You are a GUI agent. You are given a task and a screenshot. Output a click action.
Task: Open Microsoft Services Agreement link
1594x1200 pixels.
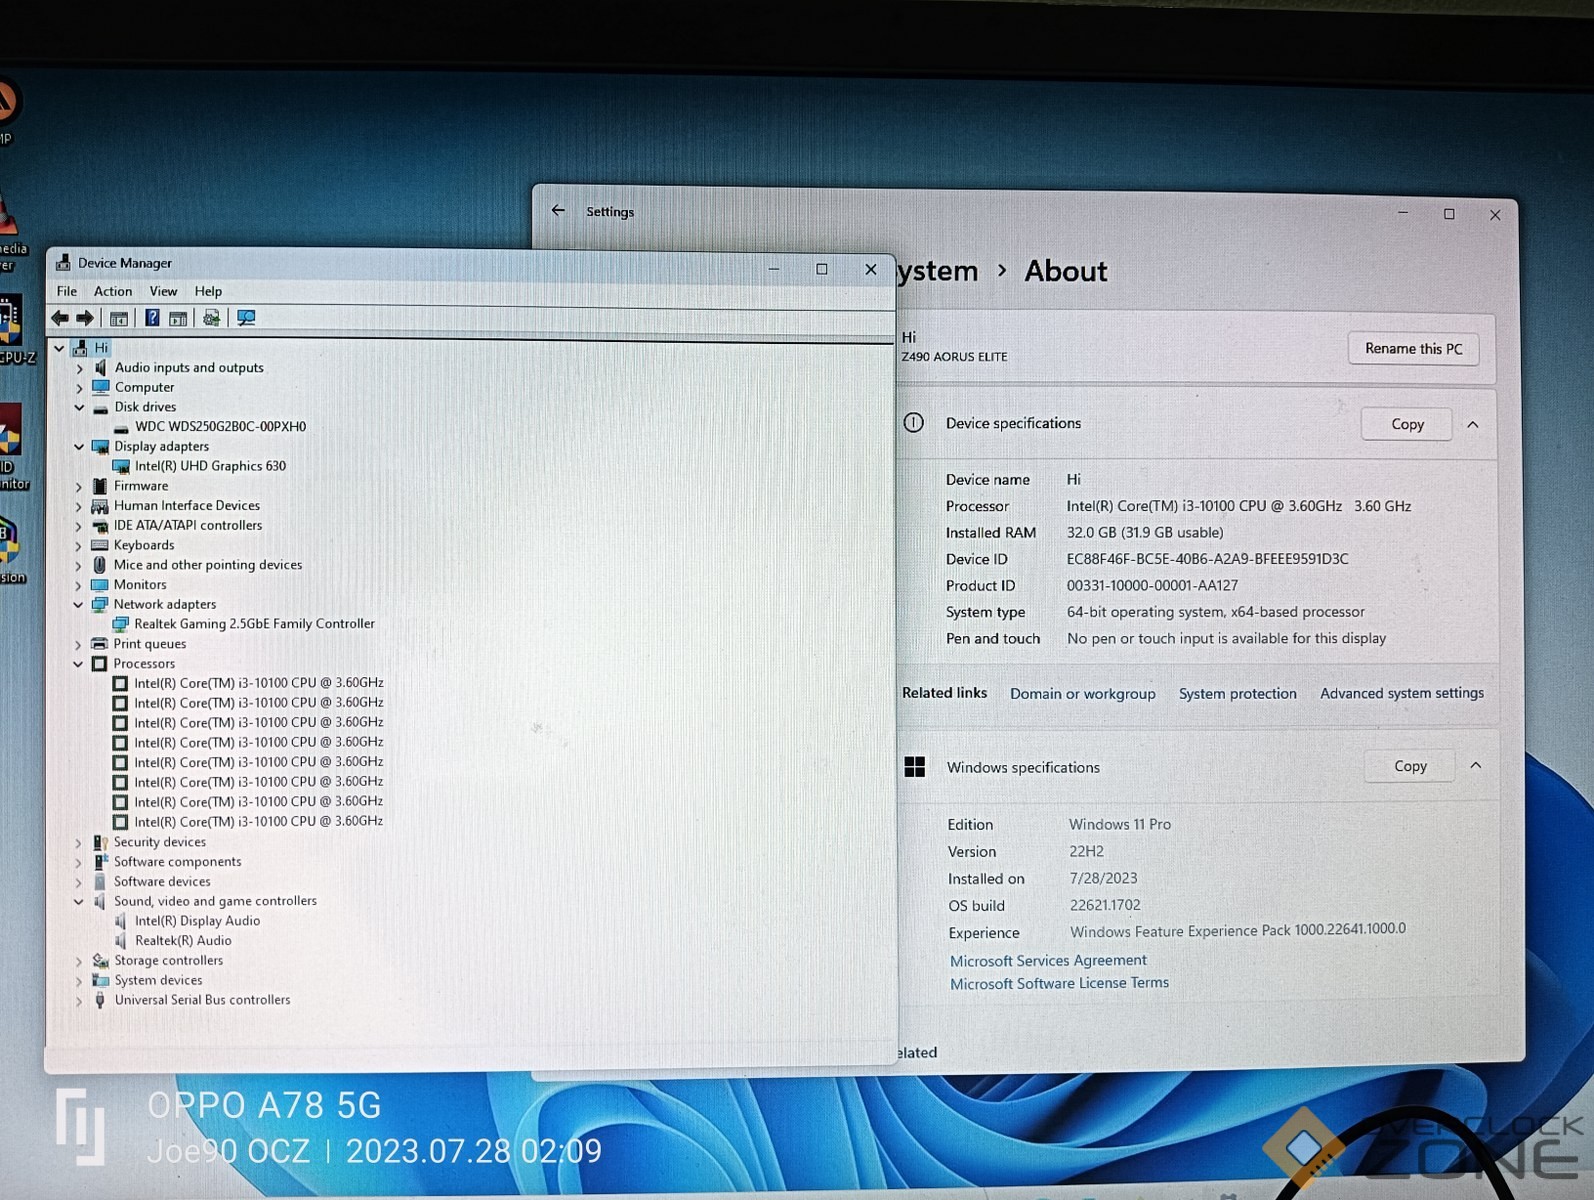pyautogui.click(x=1048, y=960)
